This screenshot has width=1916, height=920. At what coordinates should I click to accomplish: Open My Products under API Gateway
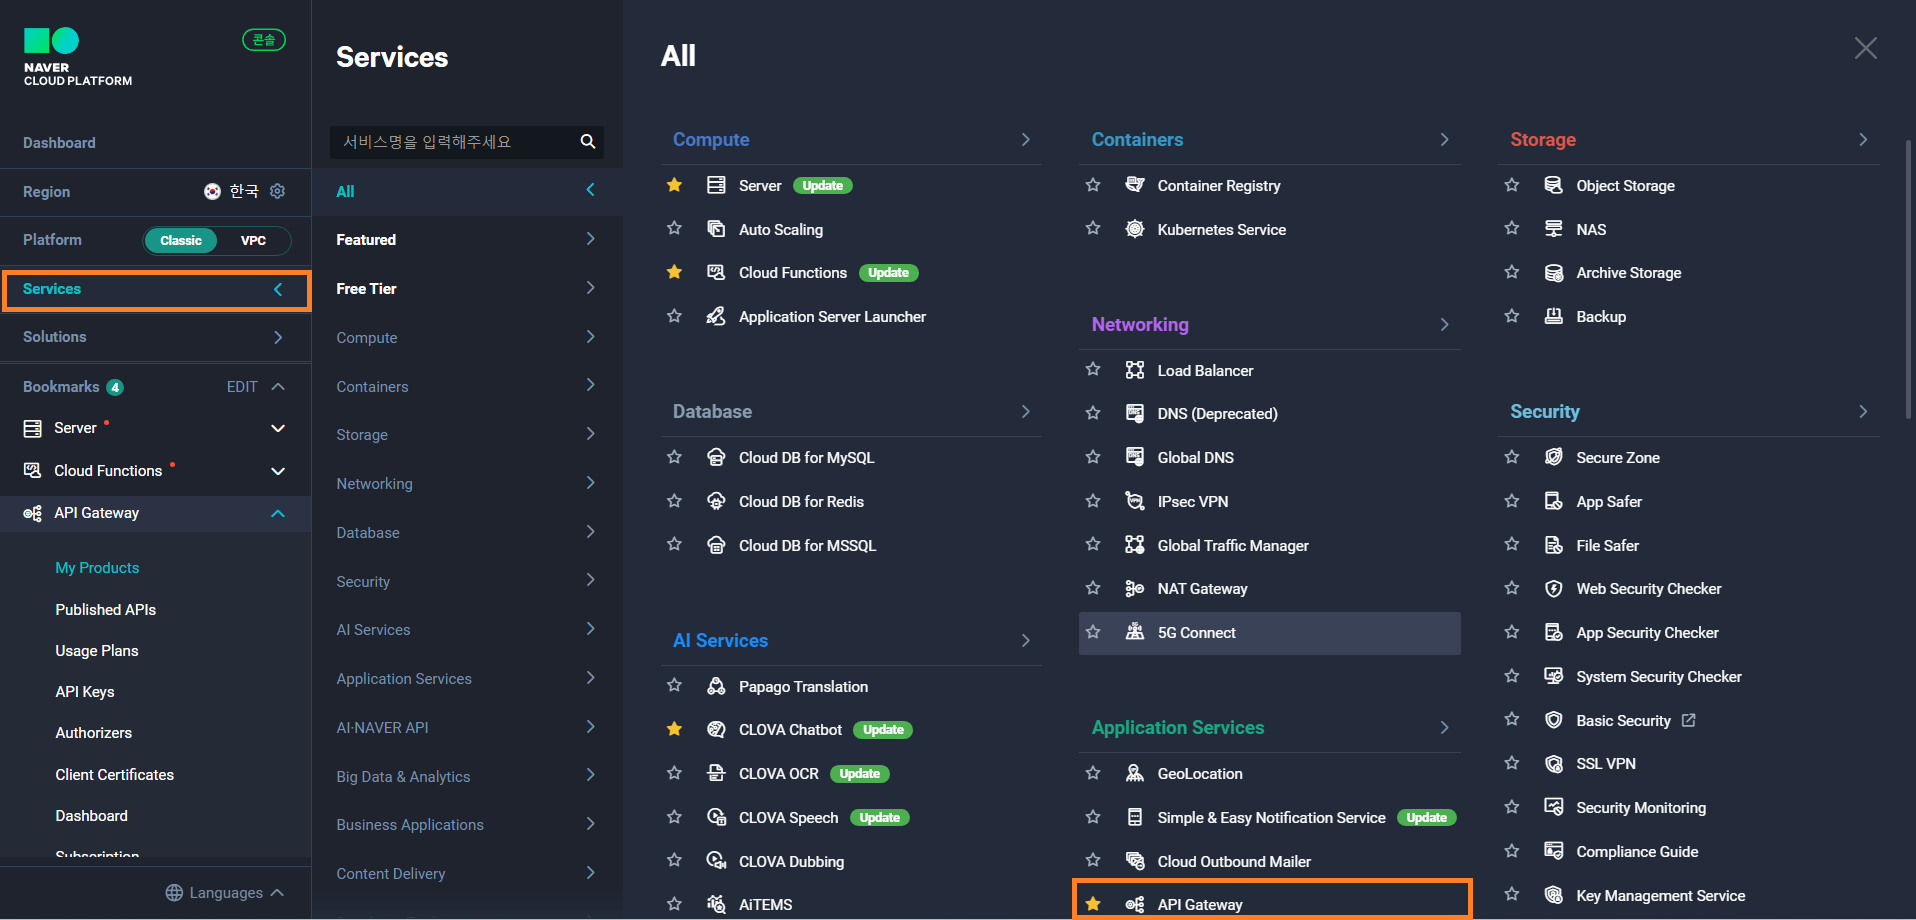click(x=97, y=567)
